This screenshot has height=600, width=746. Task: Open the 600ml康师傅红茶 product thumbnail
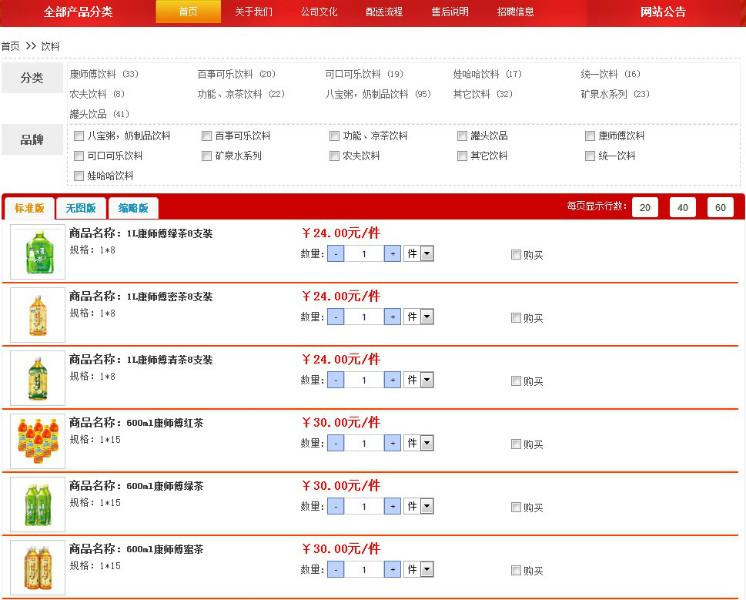tap(38, 441)
